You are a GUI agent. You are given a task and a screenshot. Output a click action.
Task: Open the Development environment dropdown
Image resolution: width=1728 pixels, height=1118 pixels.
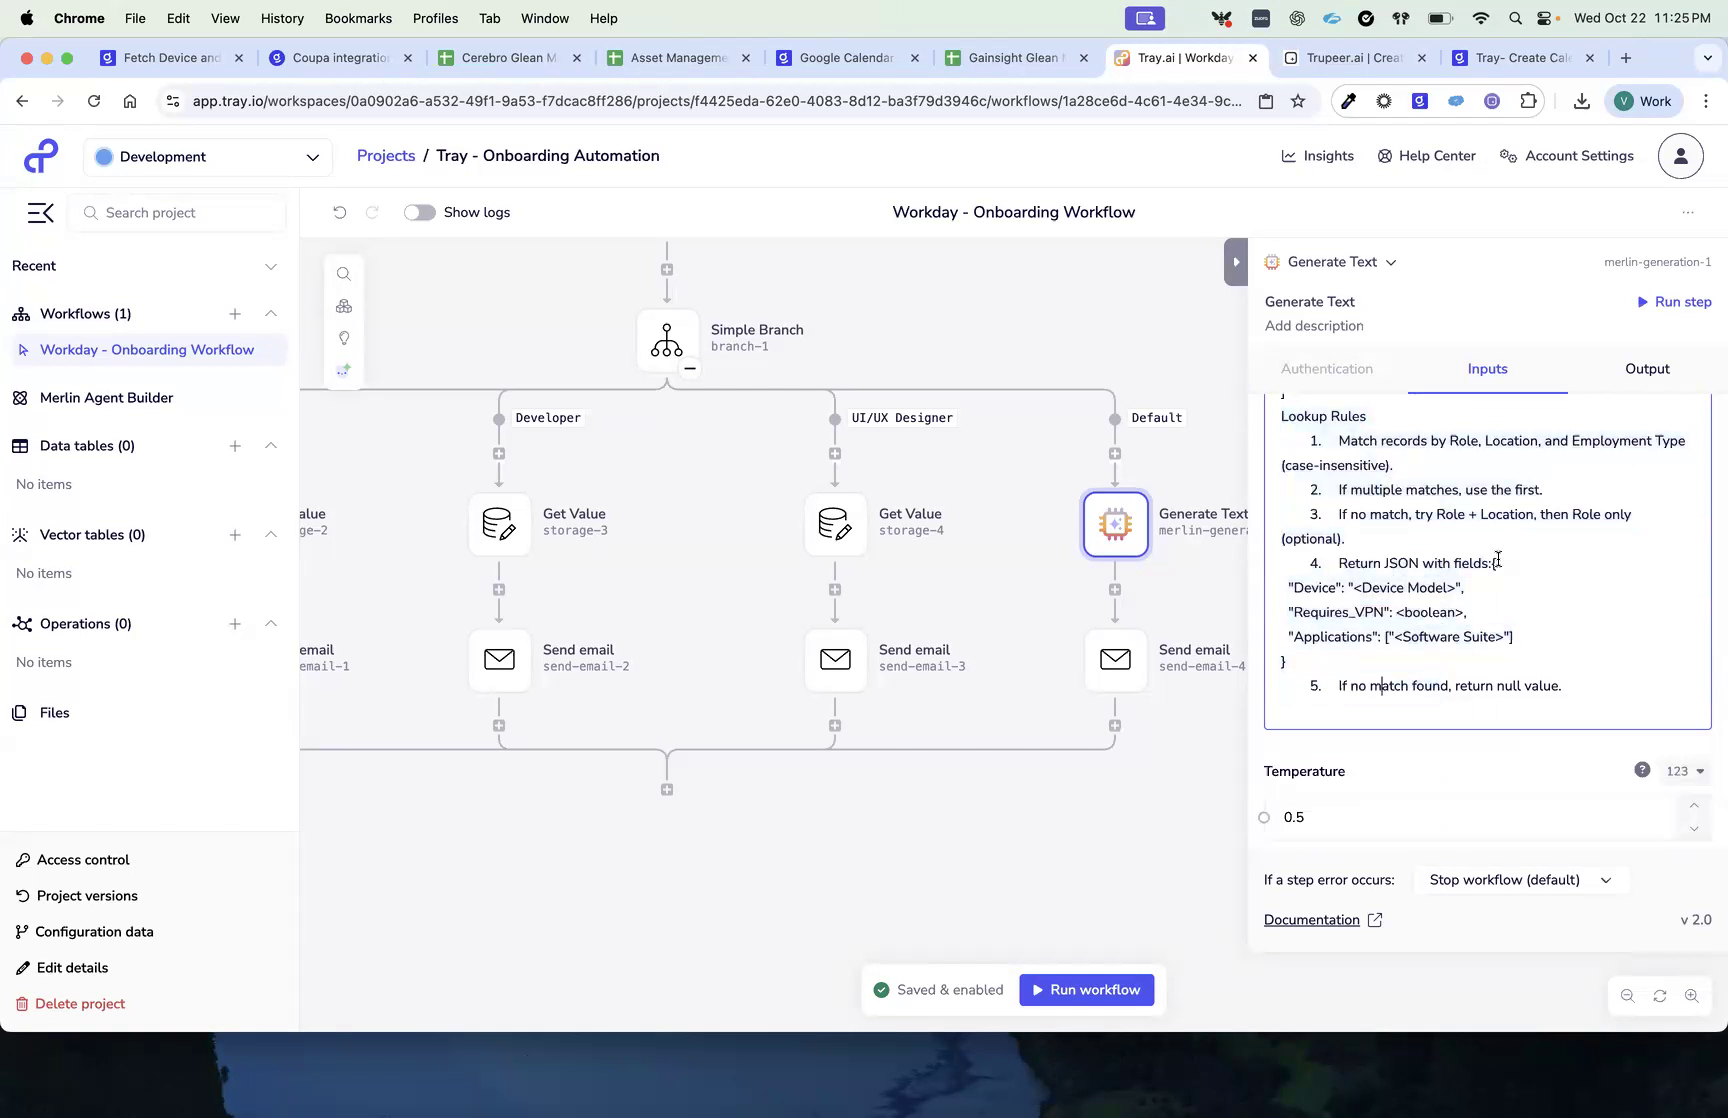click(x=207, y=156)
